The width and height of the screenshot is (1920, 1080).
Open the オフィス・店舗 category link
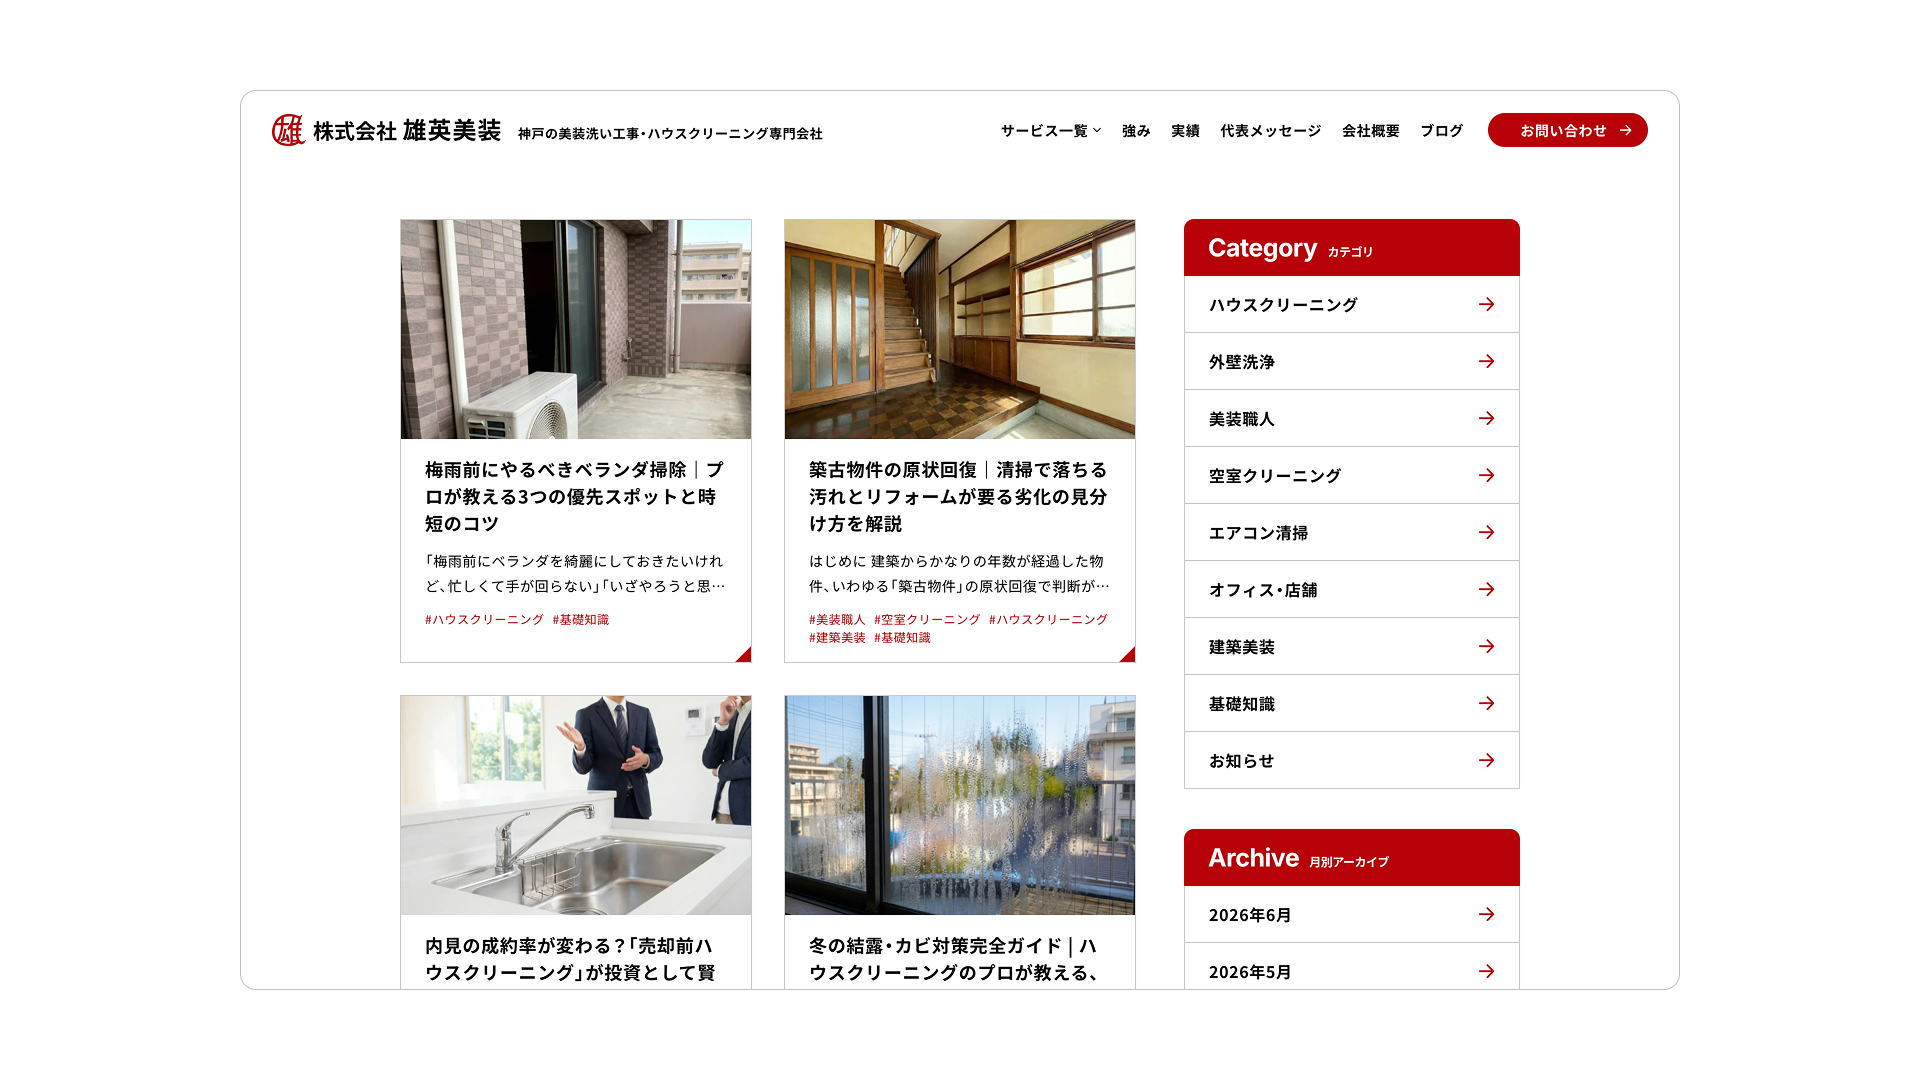[1352, 589]
